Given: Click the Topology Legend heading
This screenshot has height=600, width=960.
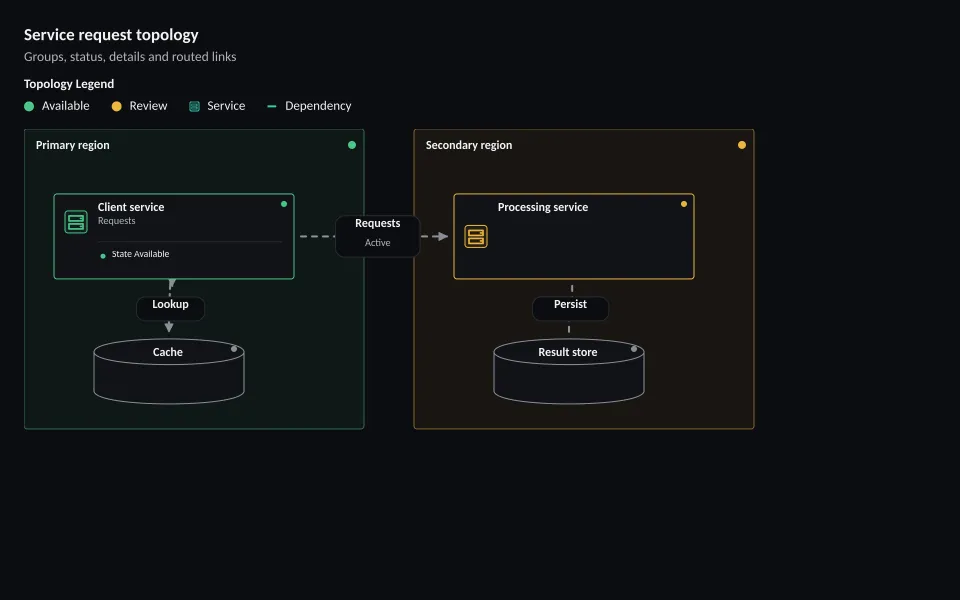Looking at the screenshot, I should 69,84.
